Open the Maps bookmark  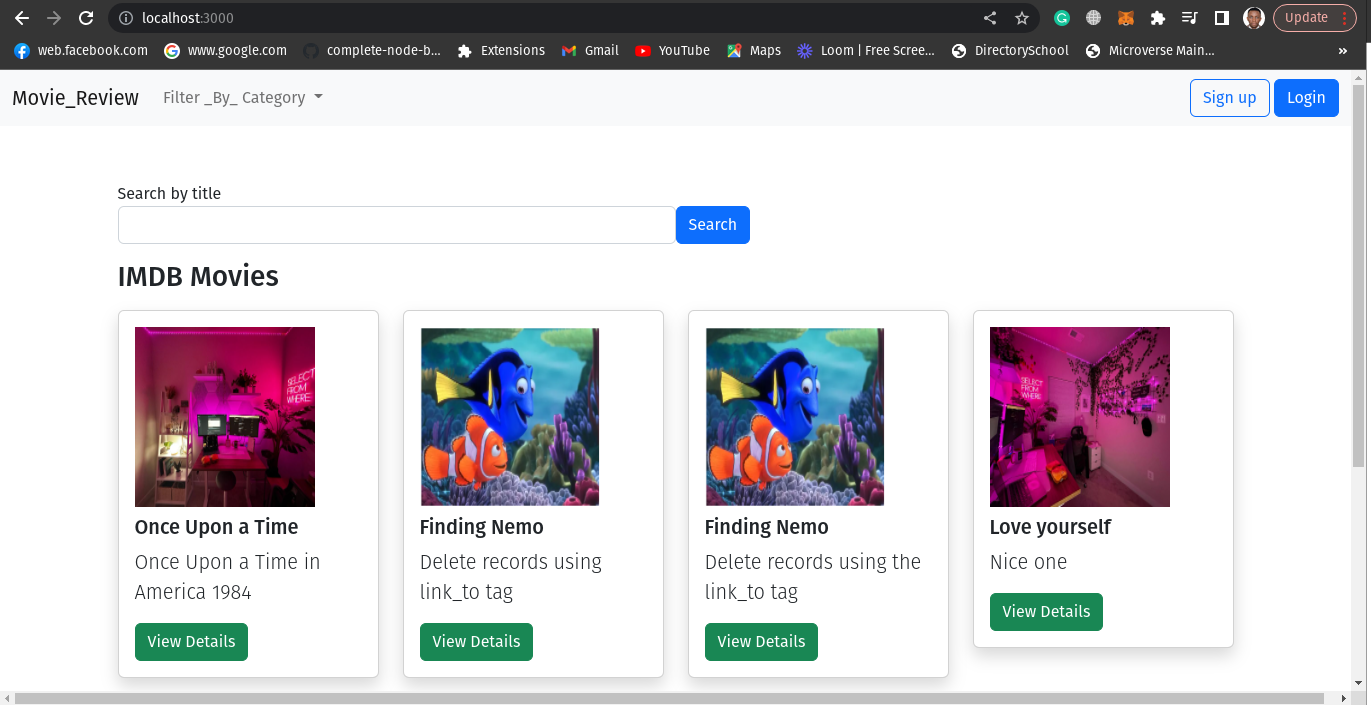754,50
